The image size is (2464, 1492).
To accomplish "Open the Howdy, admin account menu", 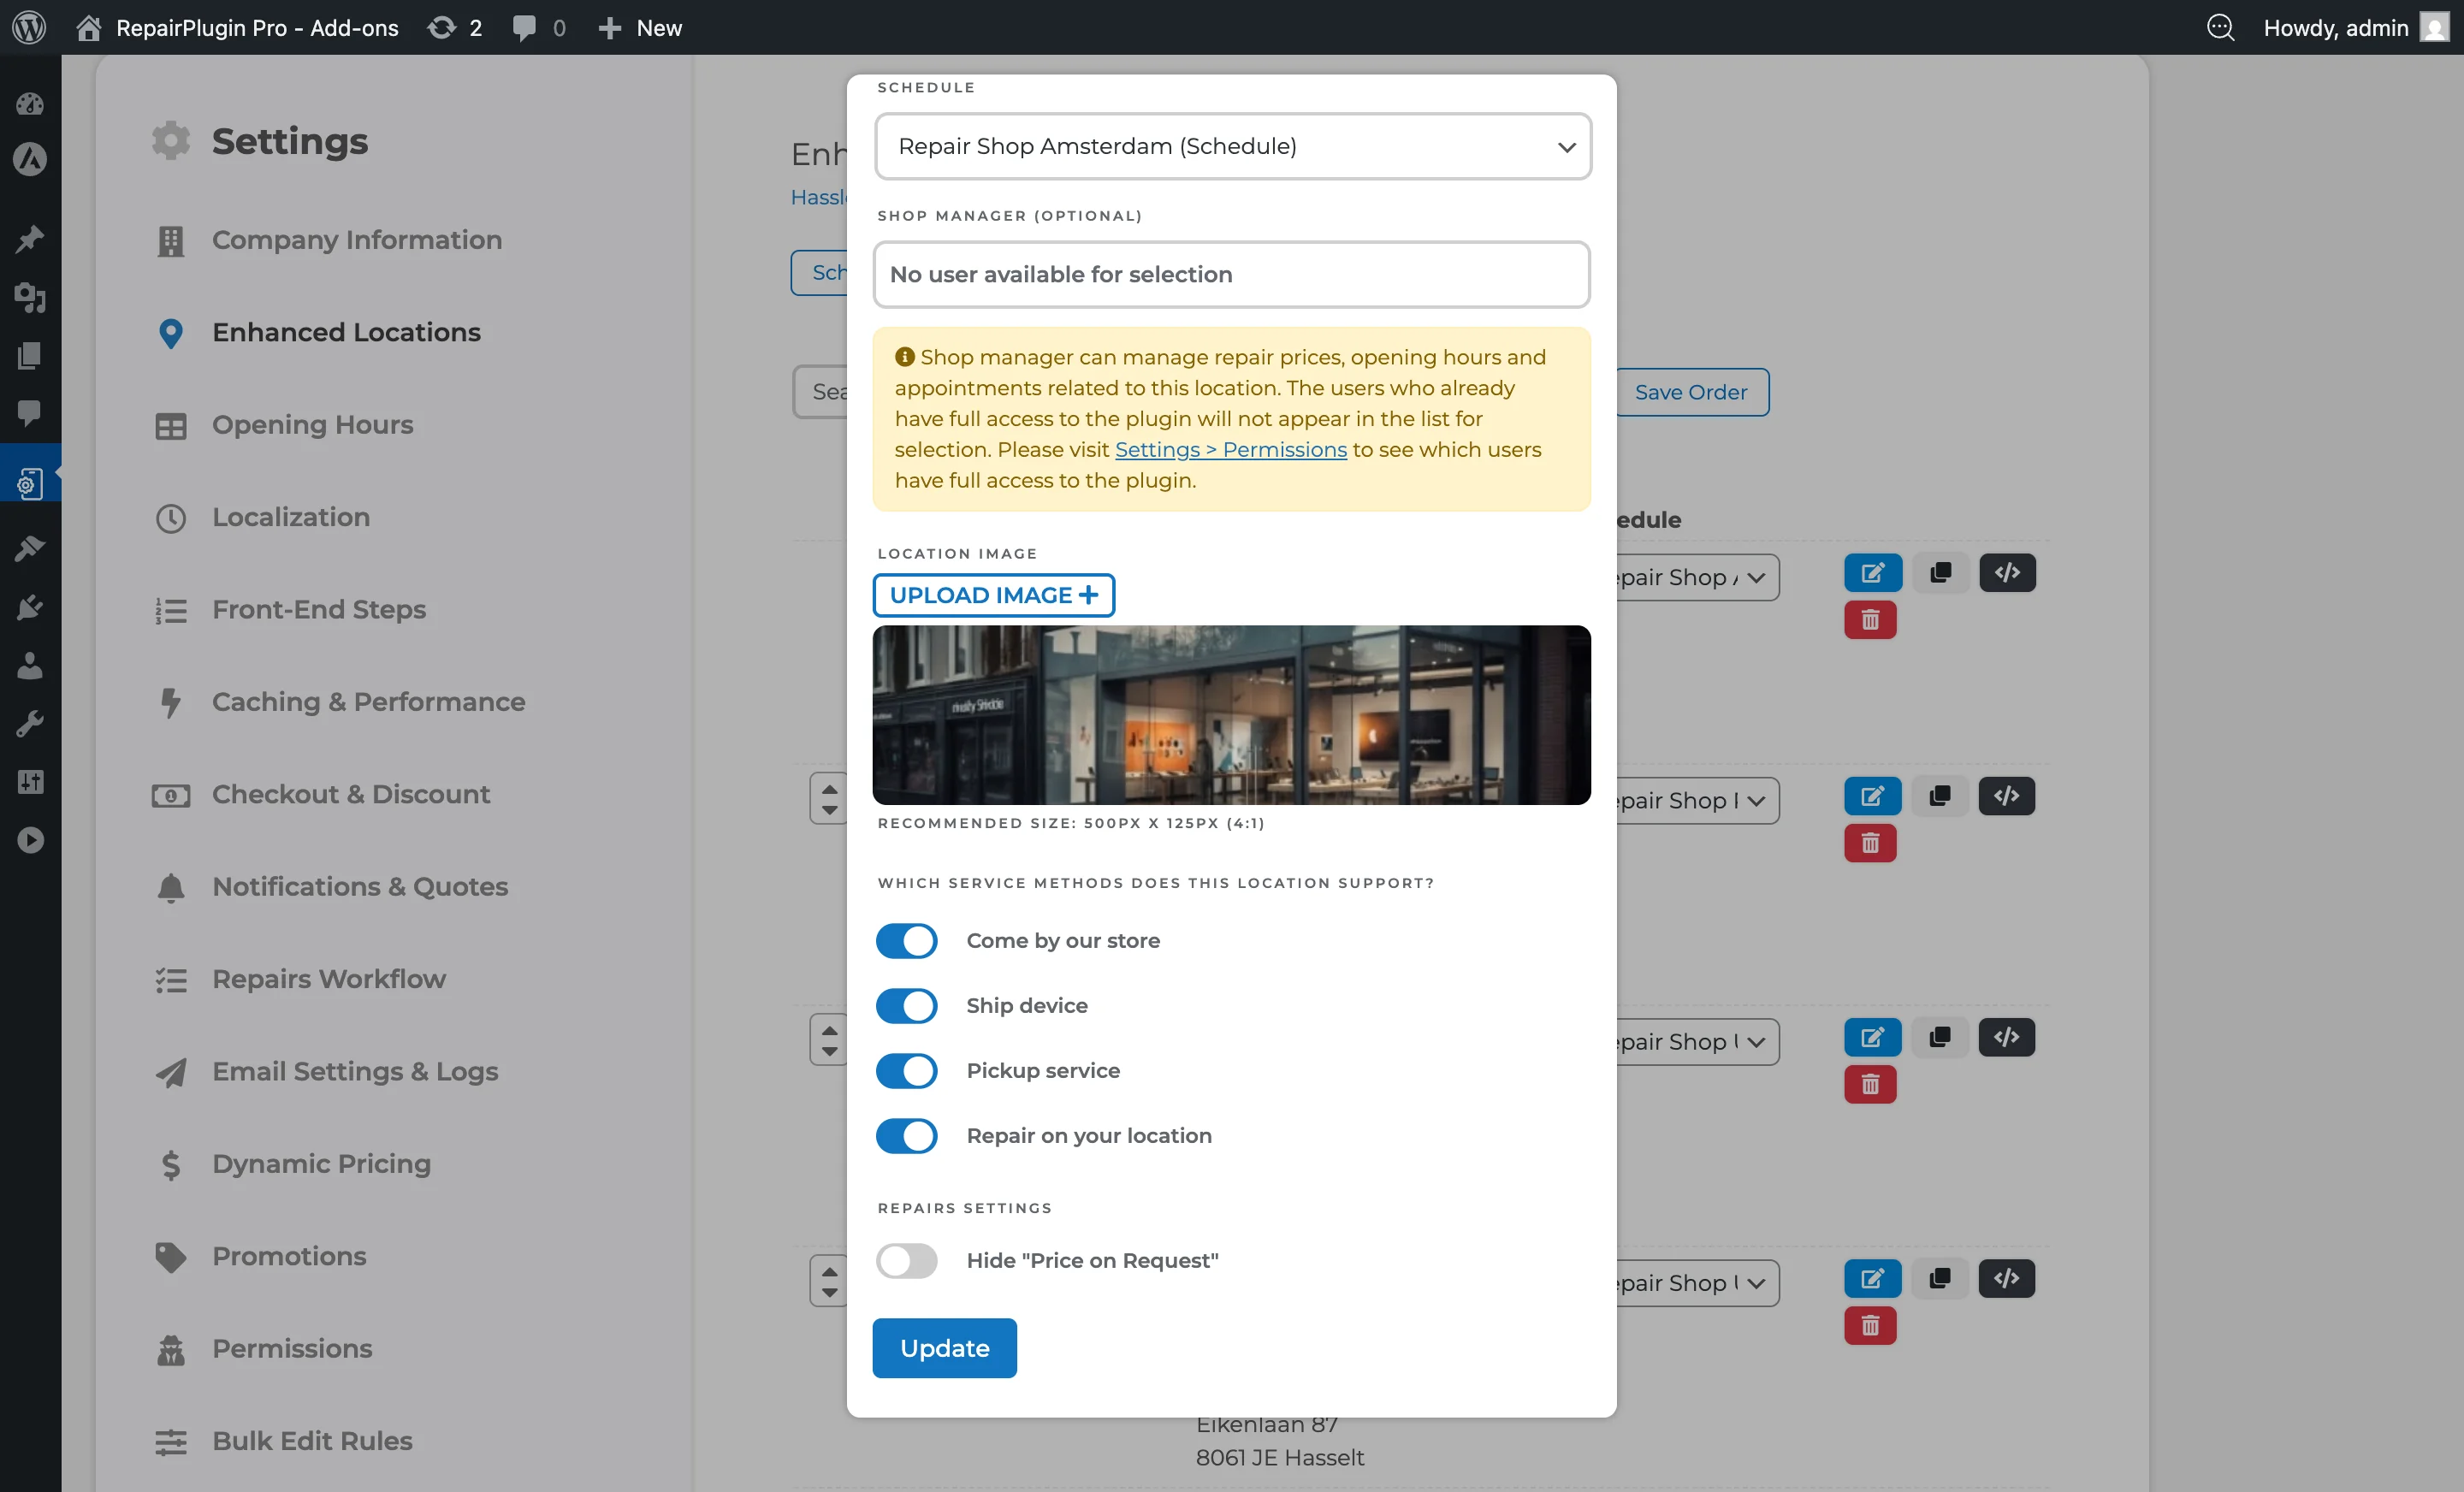I will (x=2355, y=27).
